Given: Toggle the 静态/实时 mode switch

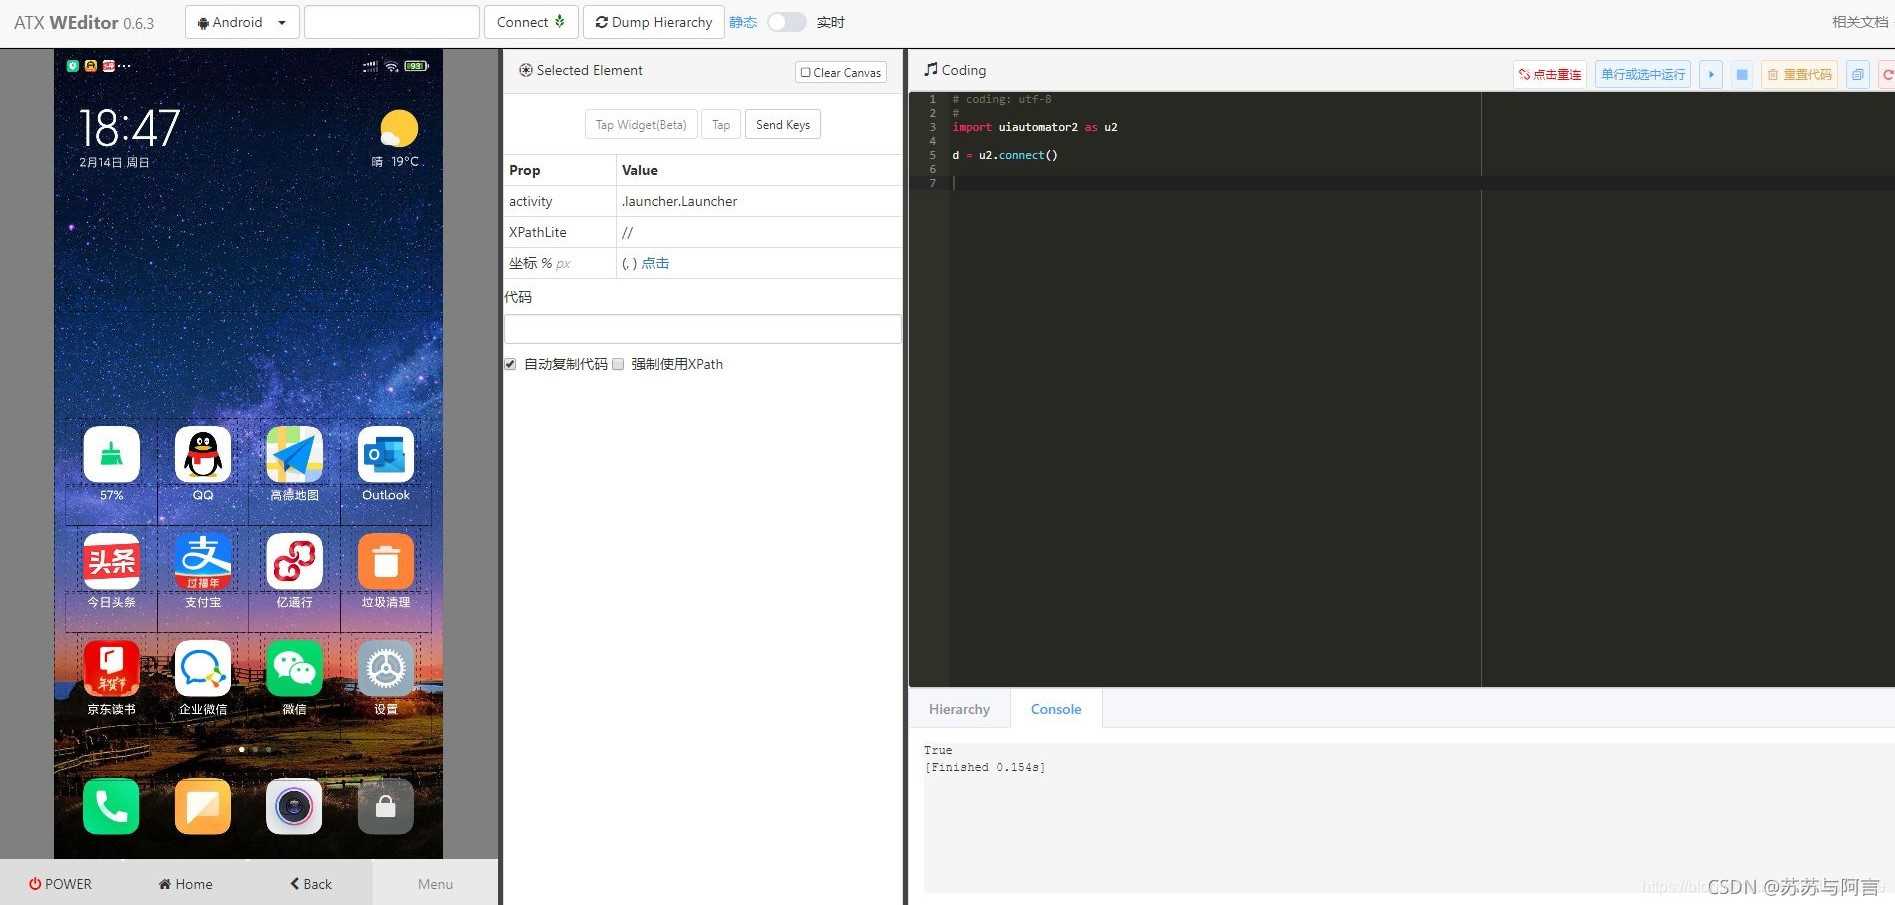Looking at the screenshot, I should click(786, 22).
